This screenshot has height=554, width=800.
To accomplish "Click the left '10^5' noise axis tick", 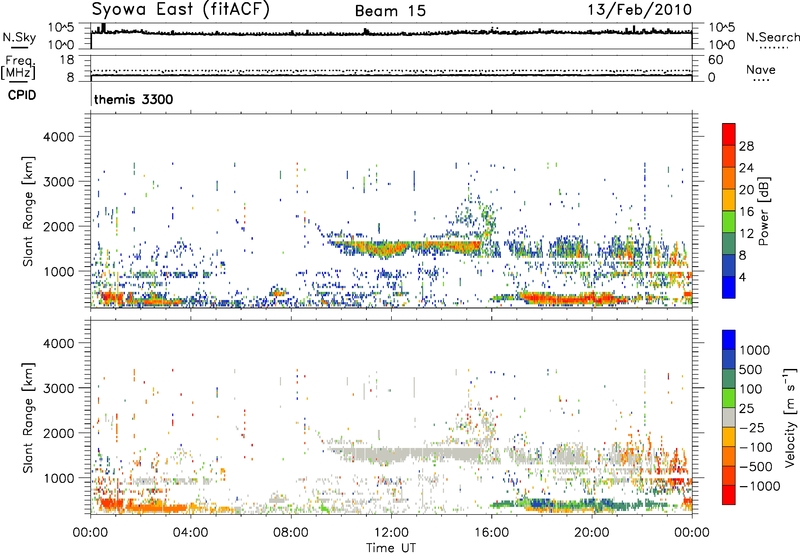I will pos(61,27).
